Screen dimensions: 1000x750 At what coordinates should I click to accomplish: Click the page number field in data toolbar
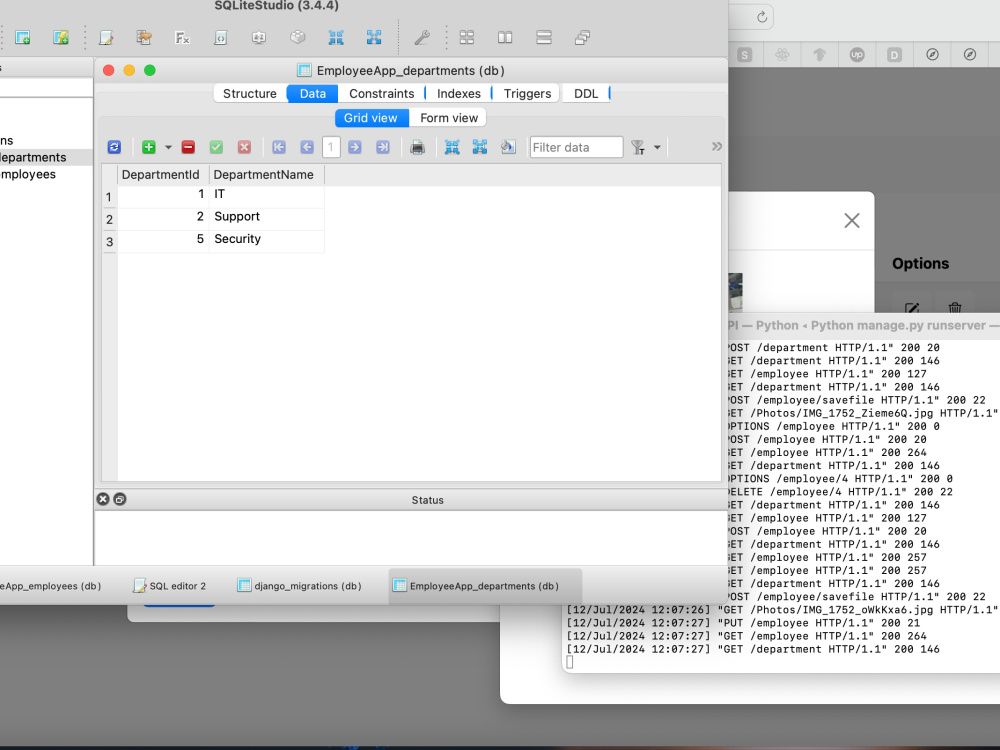click(331, 147)
